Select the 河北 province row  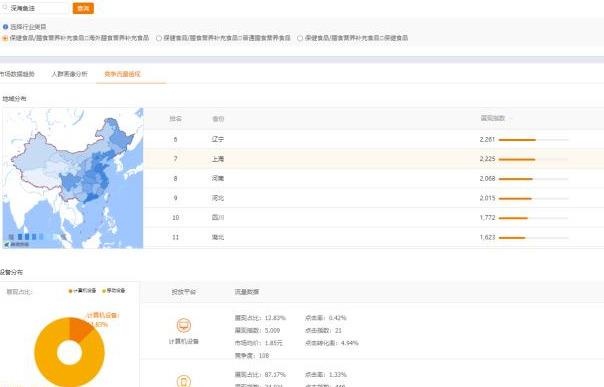(374, 198)
